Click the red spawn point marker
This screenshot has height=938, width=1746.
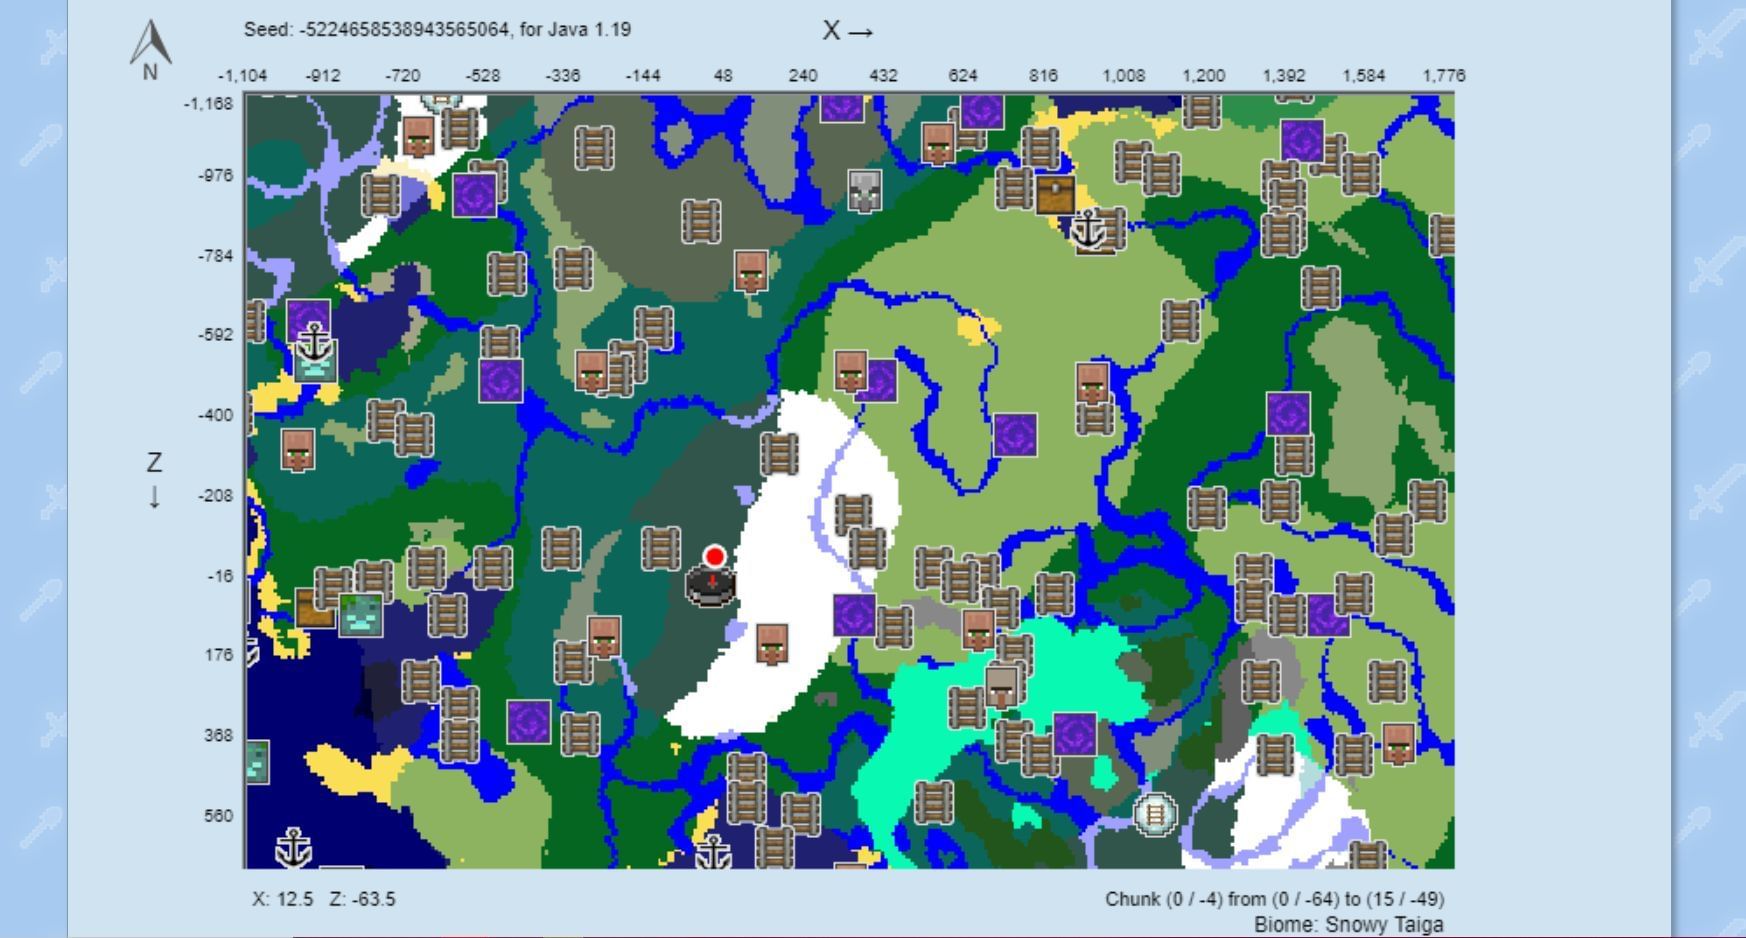(714, 556)
